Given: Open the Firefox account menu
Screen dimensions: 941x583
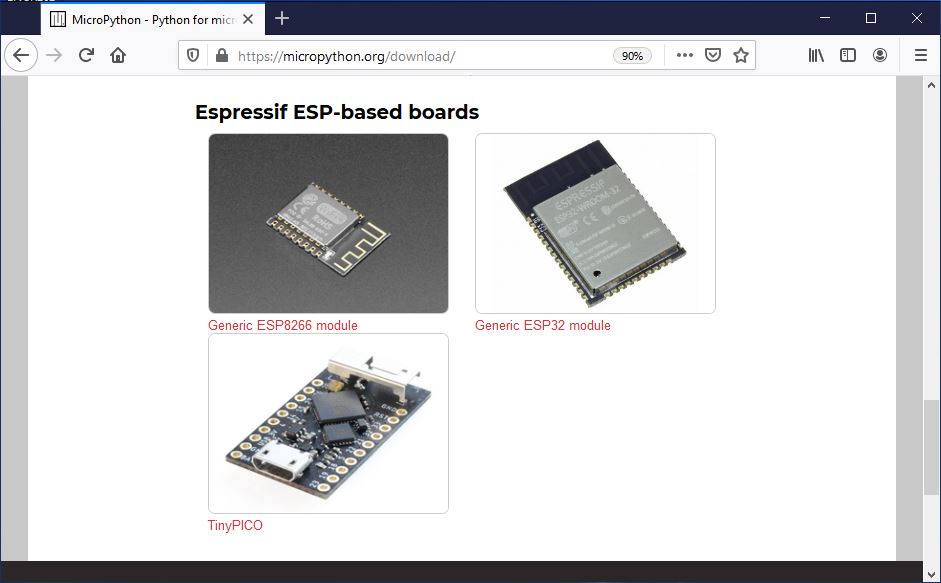Looking at the screenshot, I should [x=880, y=55].
